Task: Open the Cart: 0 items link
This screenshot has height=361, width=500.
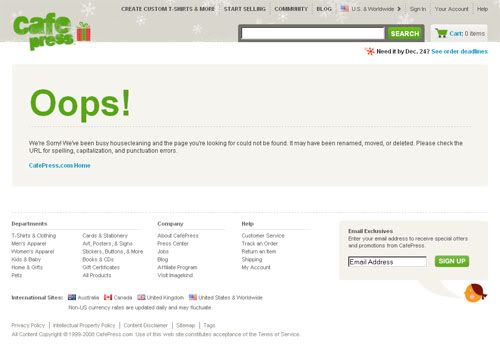Action: pos(467,33)
